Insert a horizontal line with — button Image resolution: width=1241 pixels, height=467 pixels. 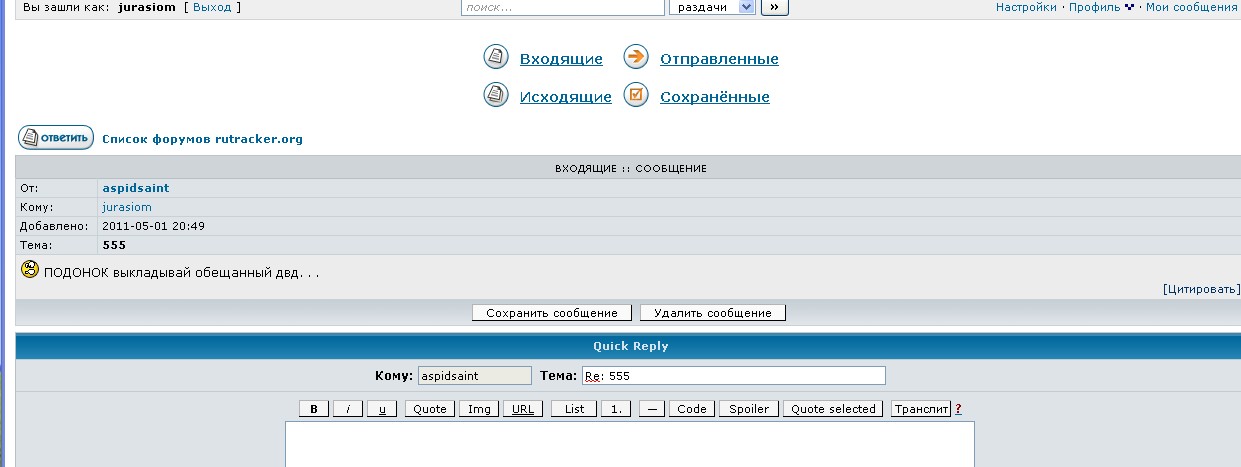click(x=651, y=409)
